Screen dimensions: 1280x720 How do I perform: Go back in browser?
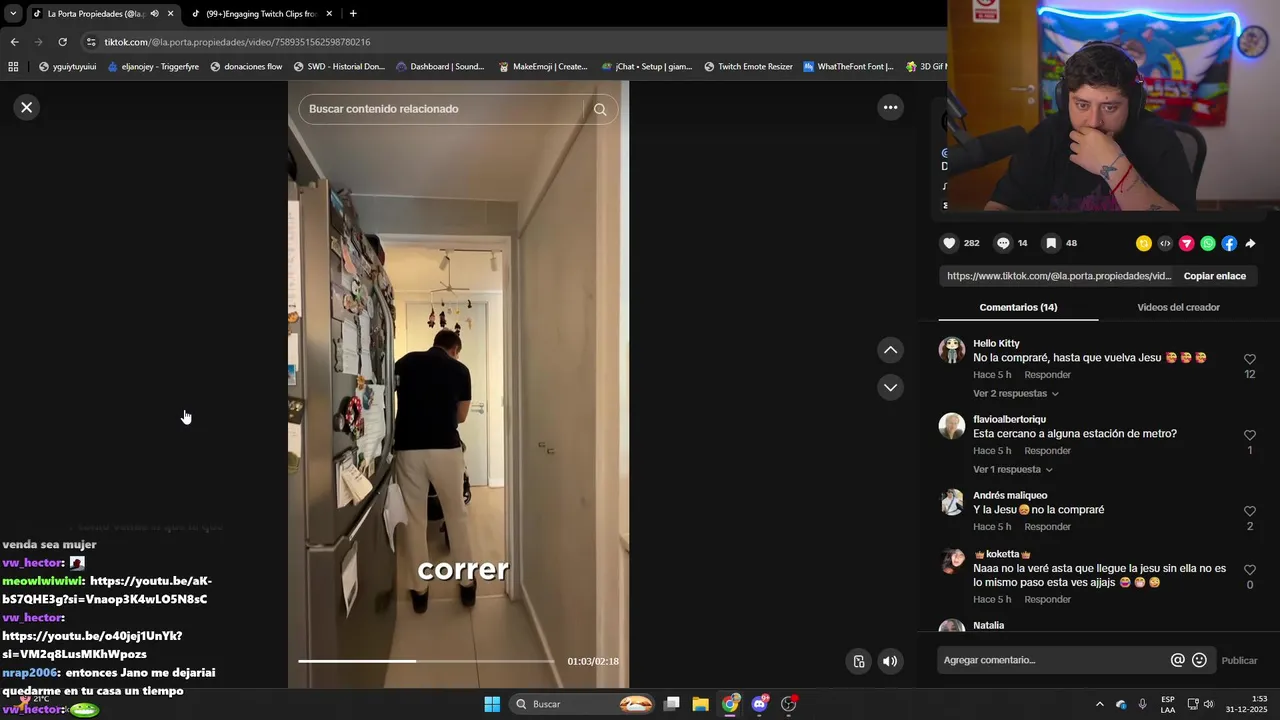point(14,42)
